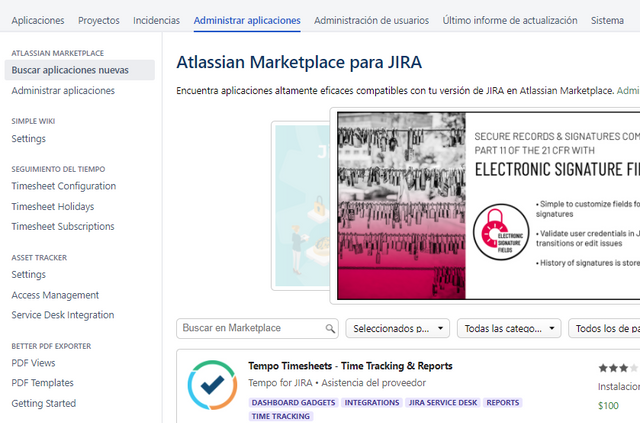
Task: Select the DASHBOARD GADGETS tag
Action: tap(293, 403)
